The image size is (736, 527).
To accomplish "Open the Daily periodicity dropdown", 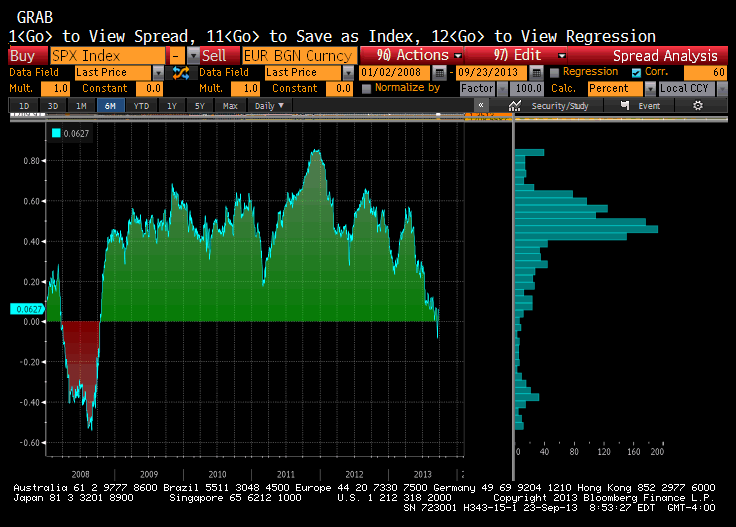I will 269,106.
